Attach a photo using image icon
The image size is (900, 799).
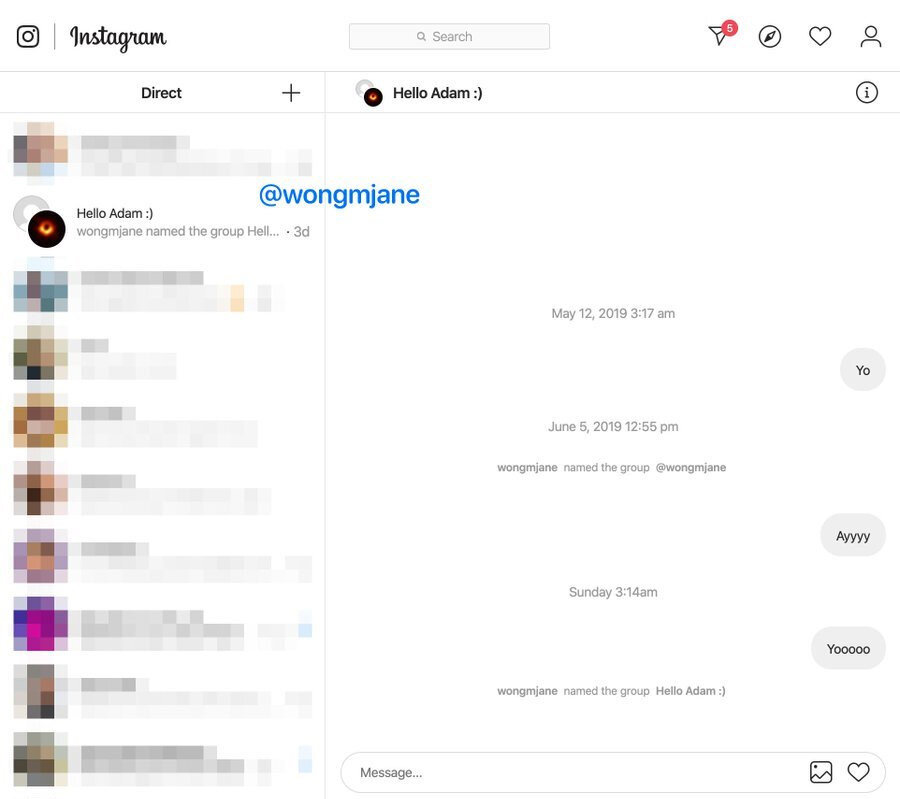[x=821, y=772]
